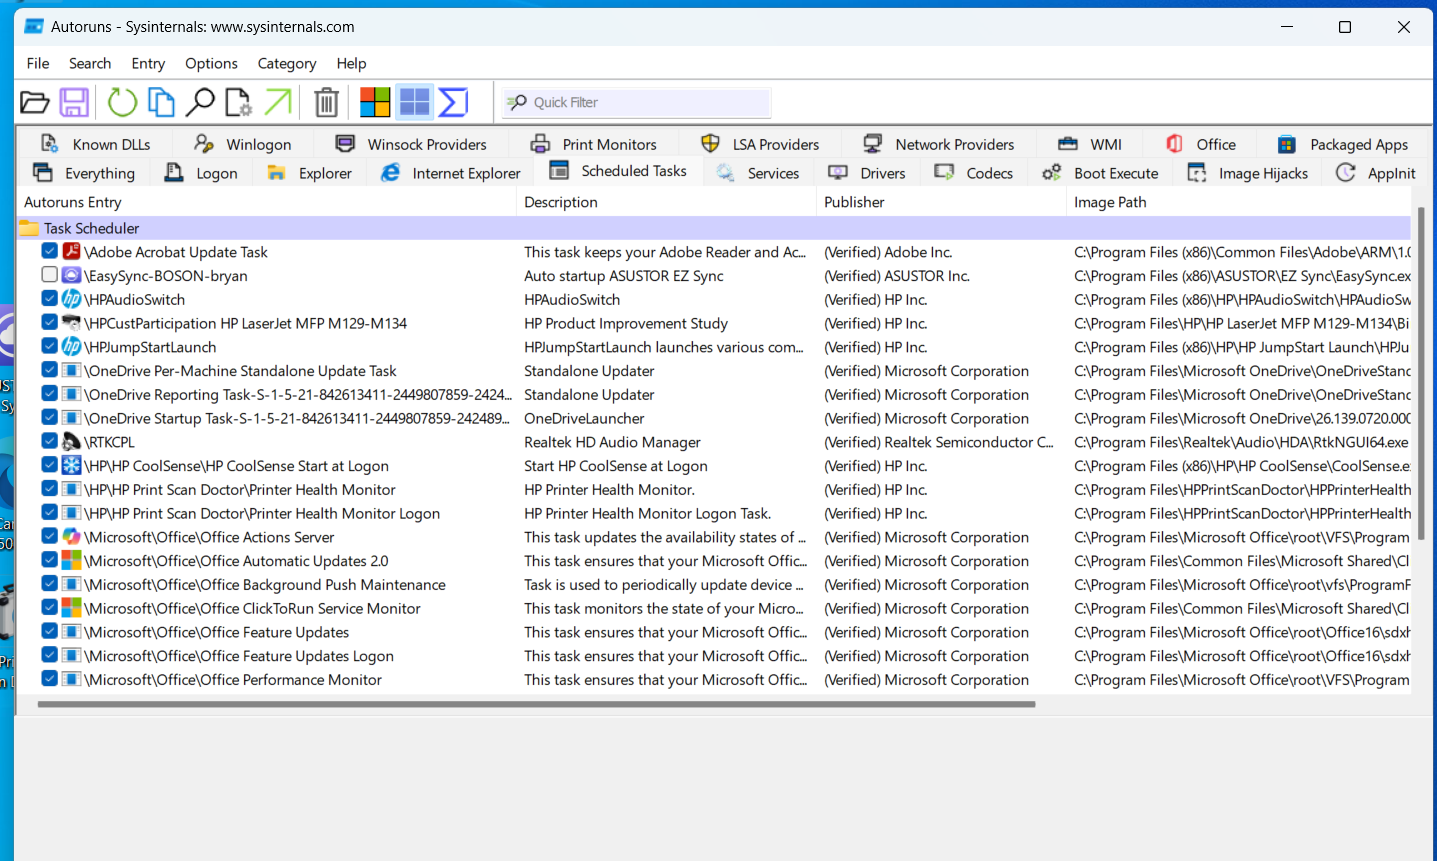This screenshot has width=1437, height=861.
Task: Sort by the Image Path column header
Action: point(1239,202)
